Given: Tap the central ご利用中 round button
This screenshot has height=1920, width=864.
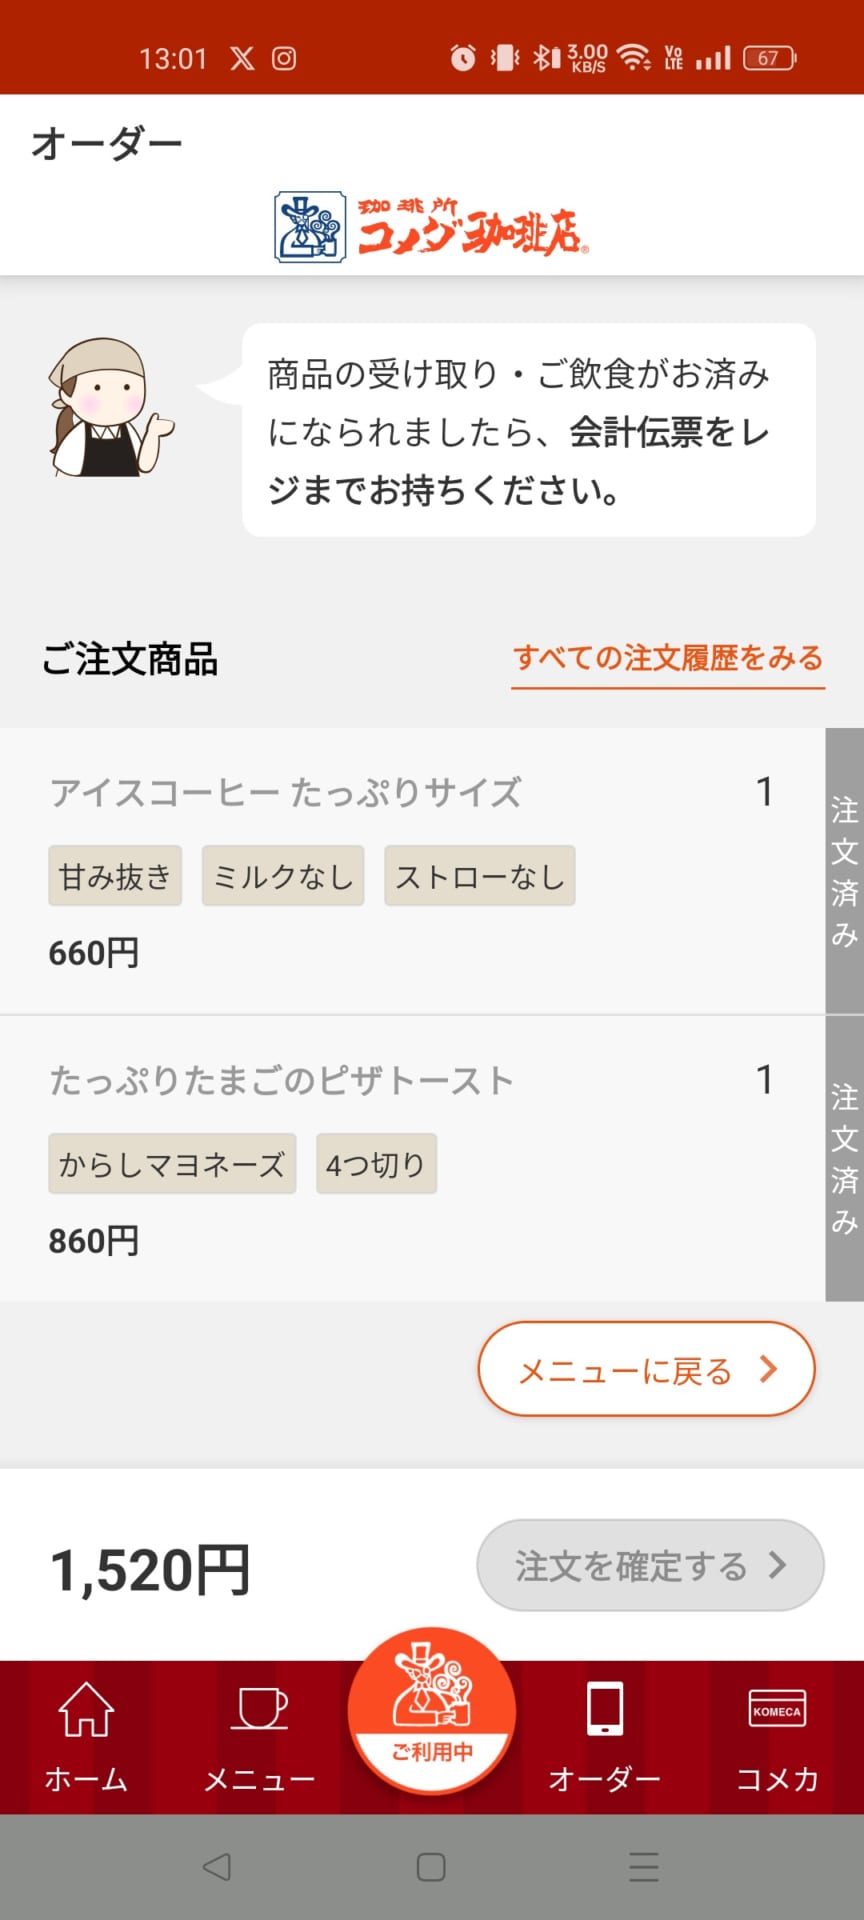Looking at the screenshot, I should click(x=432, y=1709).
